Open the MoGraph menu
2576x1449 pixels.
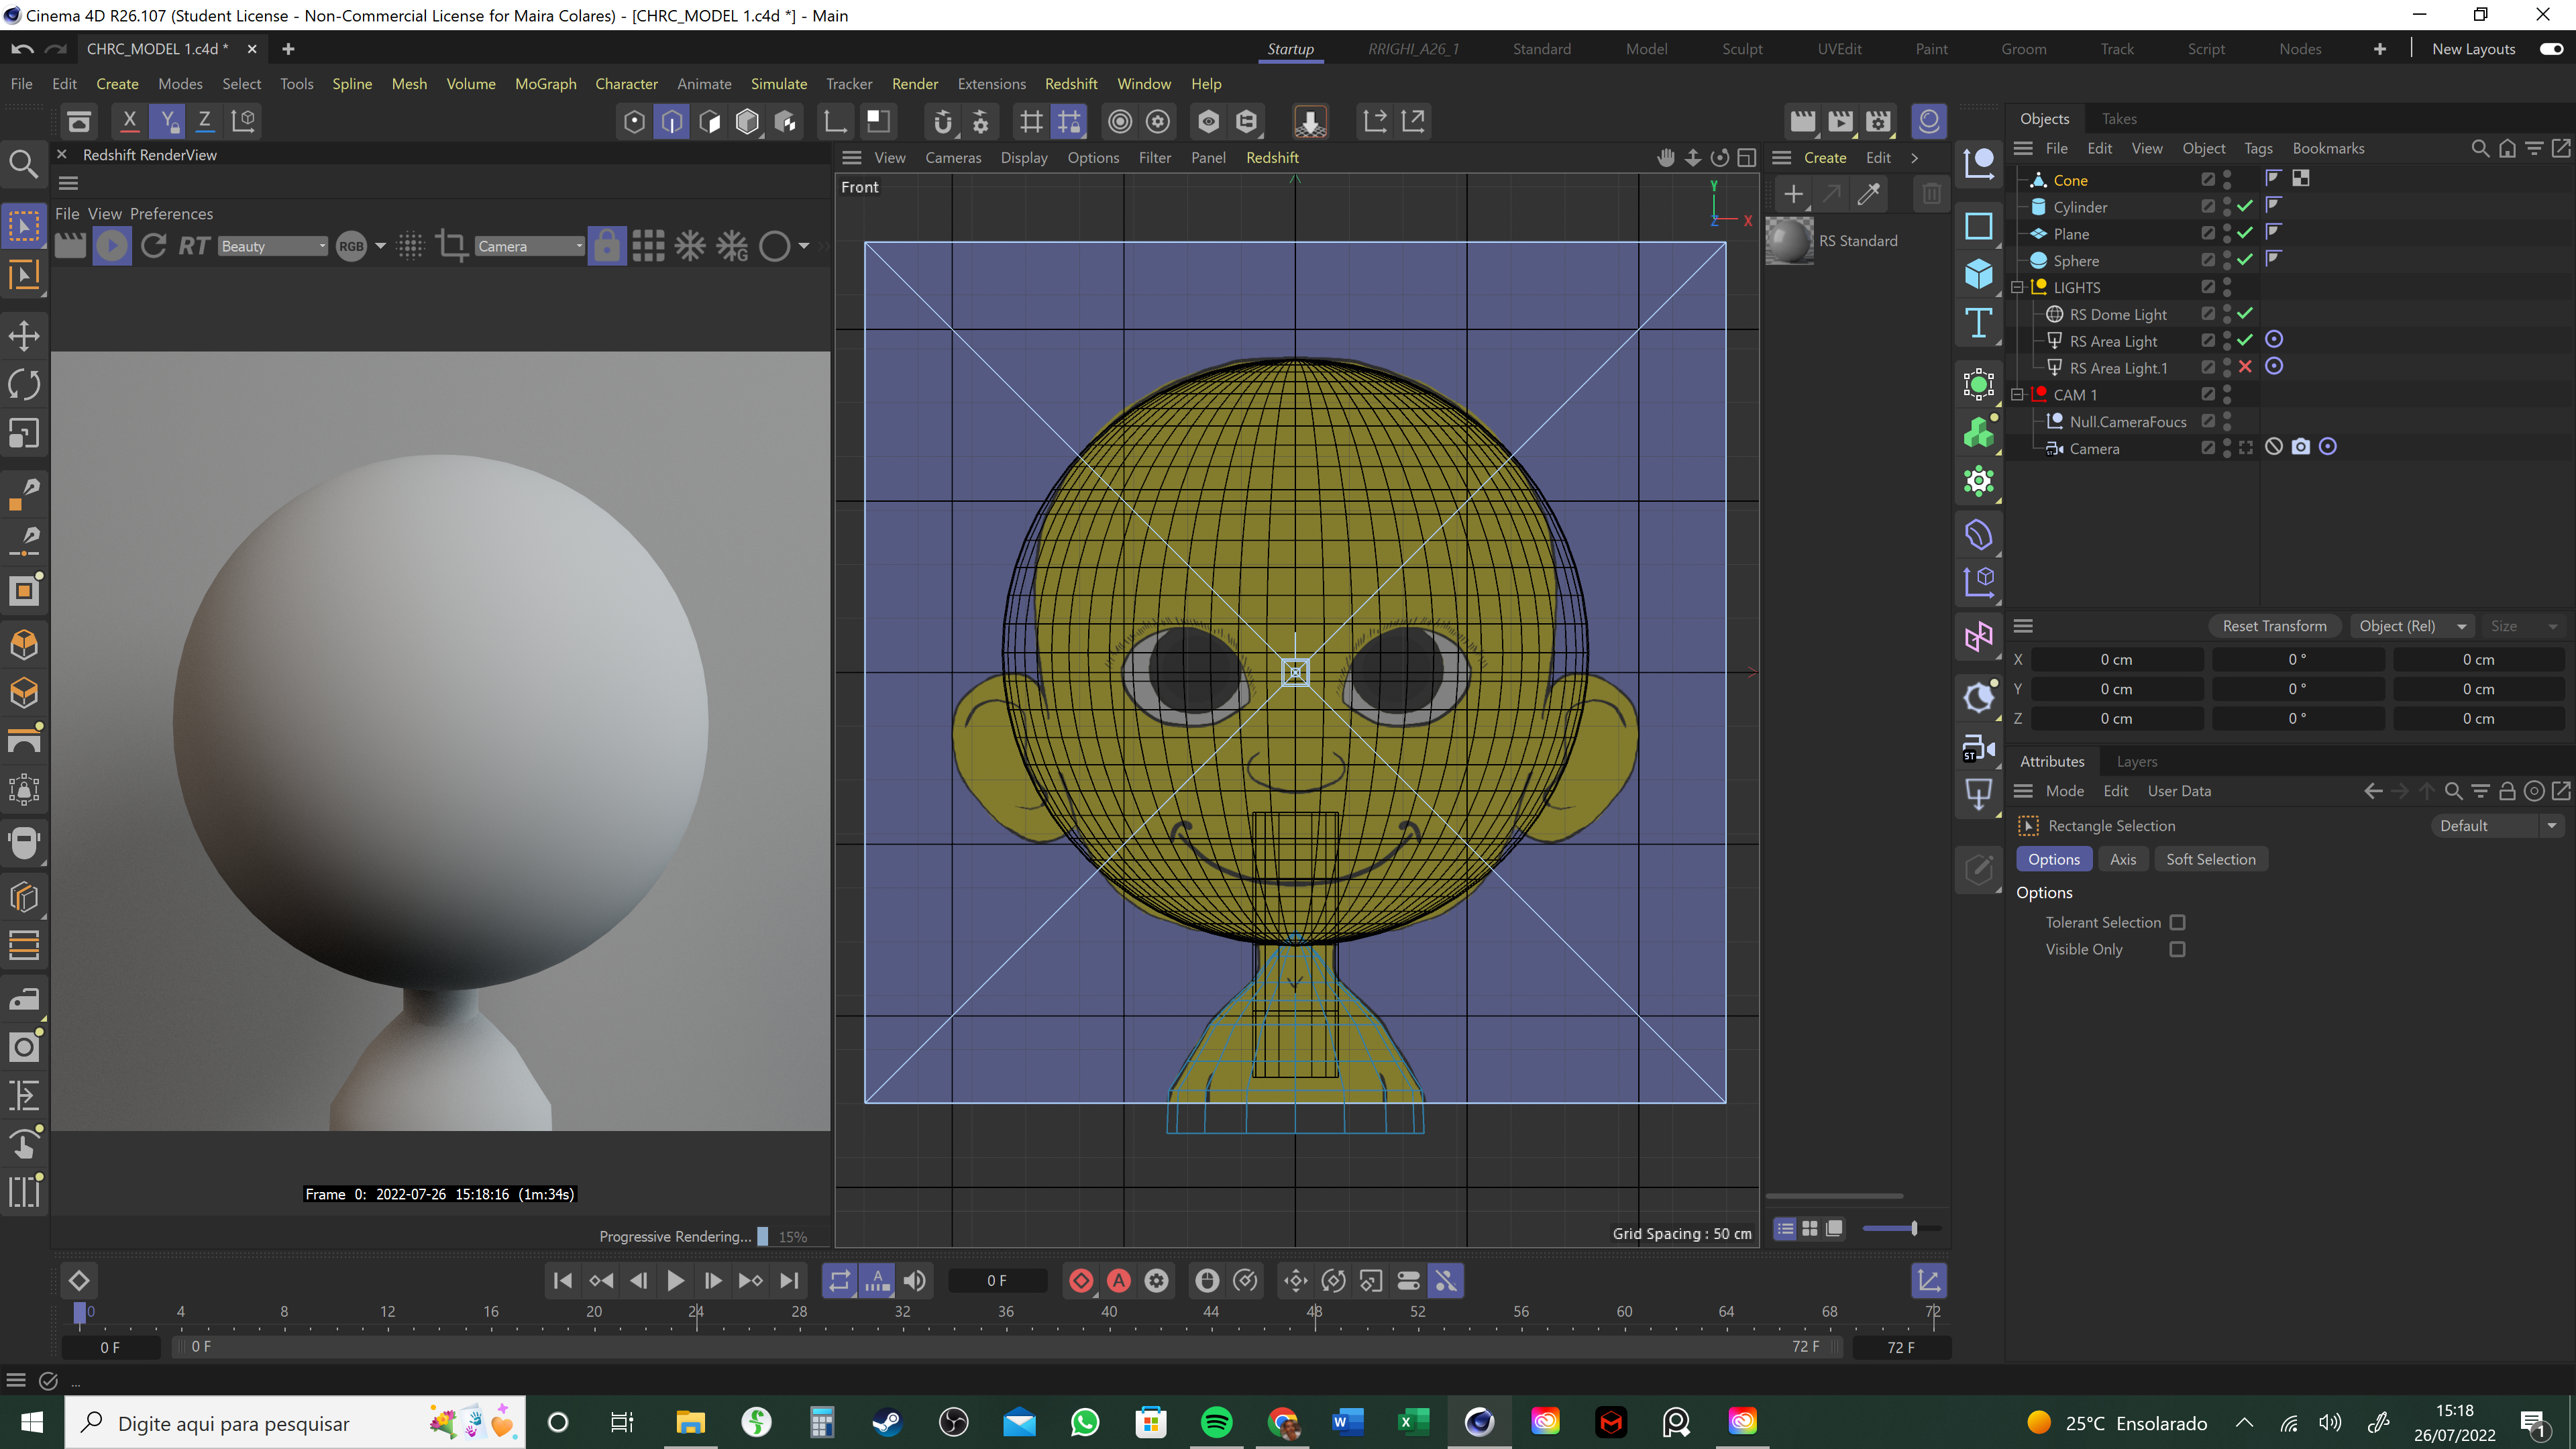(545, 84)
